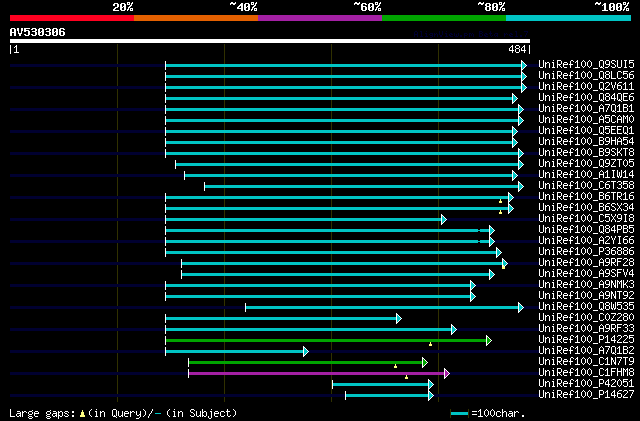Click the cyan alignment bar for P42051
This screenshot has height=421, width=640.
tap(380, 384)
